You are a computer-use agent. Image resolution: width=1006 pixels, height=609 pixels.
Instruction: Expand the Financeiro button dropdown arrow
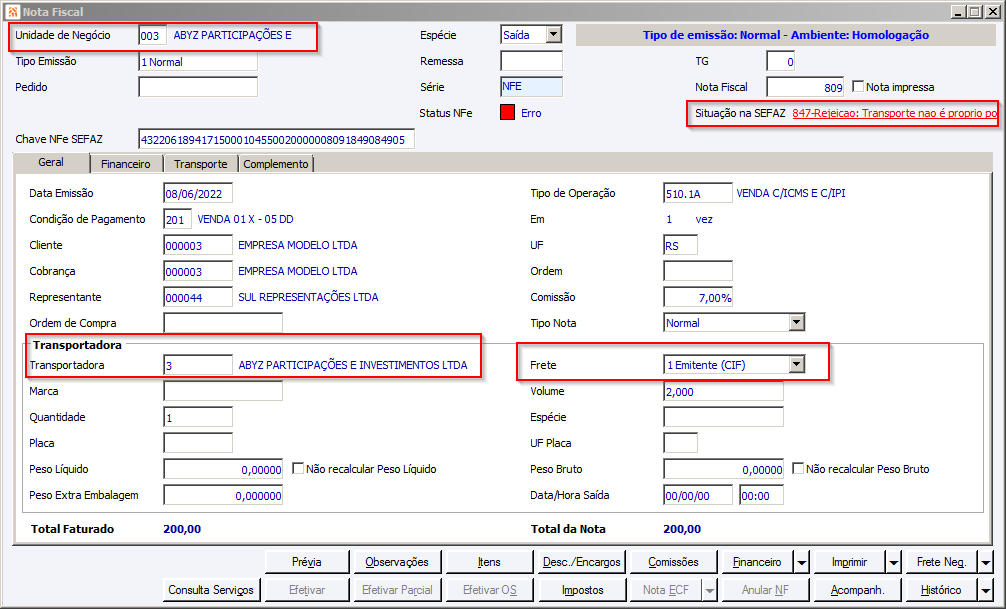[x=801, y=562]
